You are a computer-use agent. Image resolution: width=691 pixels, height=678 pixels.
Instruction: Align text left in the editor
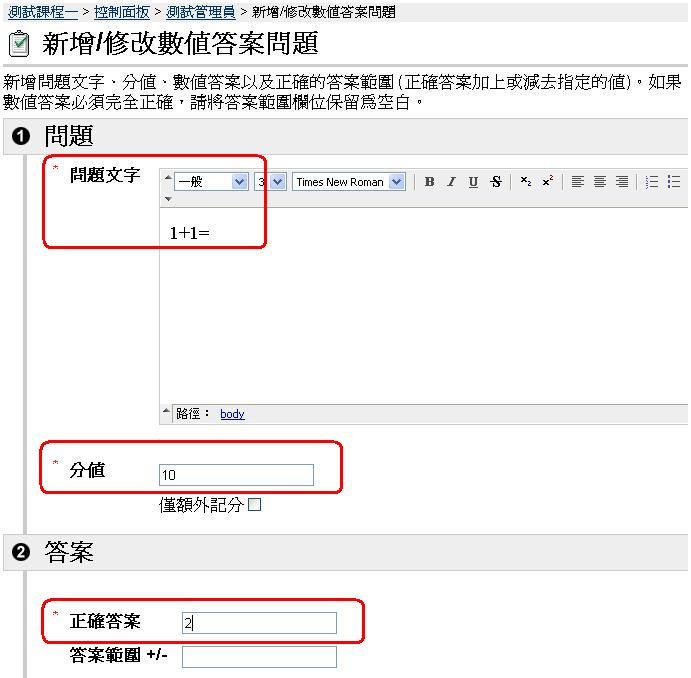pos(578,182)
